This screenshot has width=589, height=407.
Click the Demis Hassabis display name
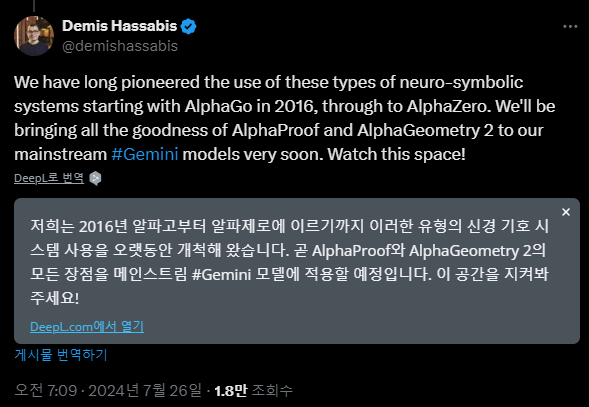[x=119, y=26]
